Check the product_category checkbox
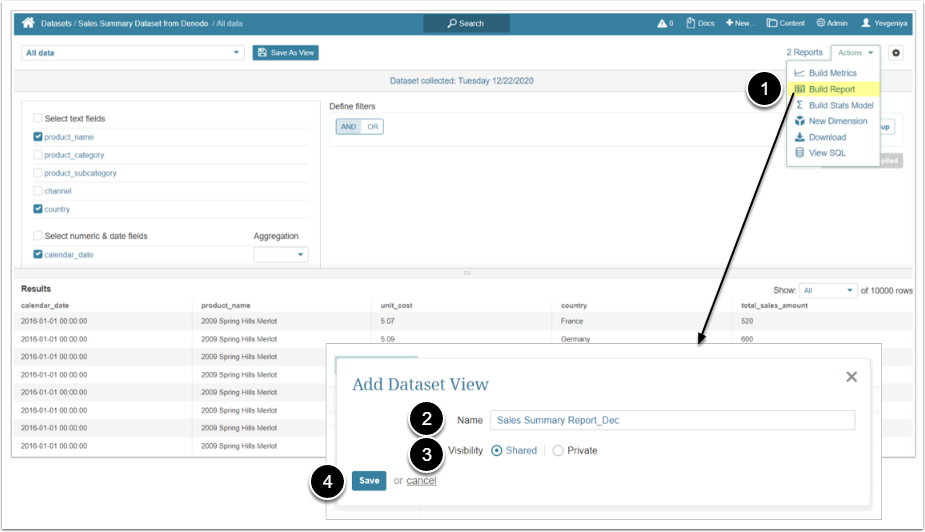 point(38,155)
